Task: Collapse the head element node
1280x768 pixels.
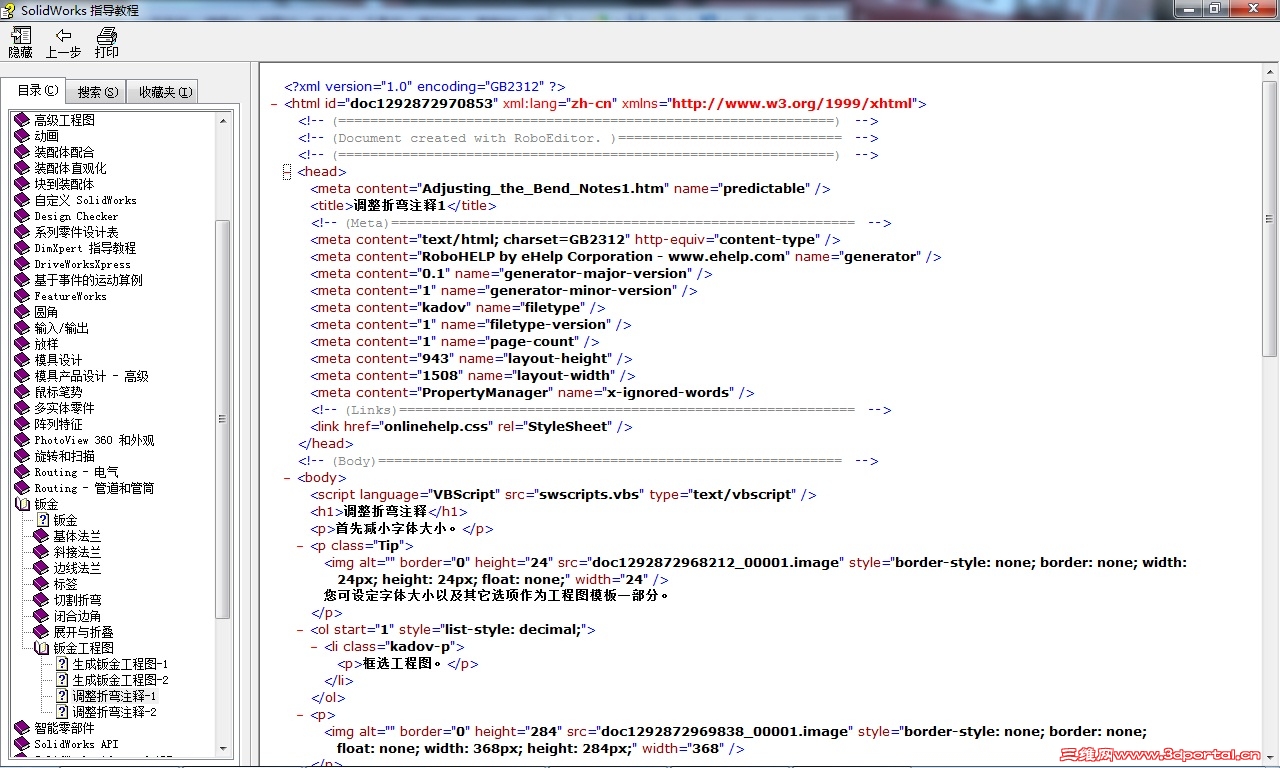Action: click(x=287, y=171)
